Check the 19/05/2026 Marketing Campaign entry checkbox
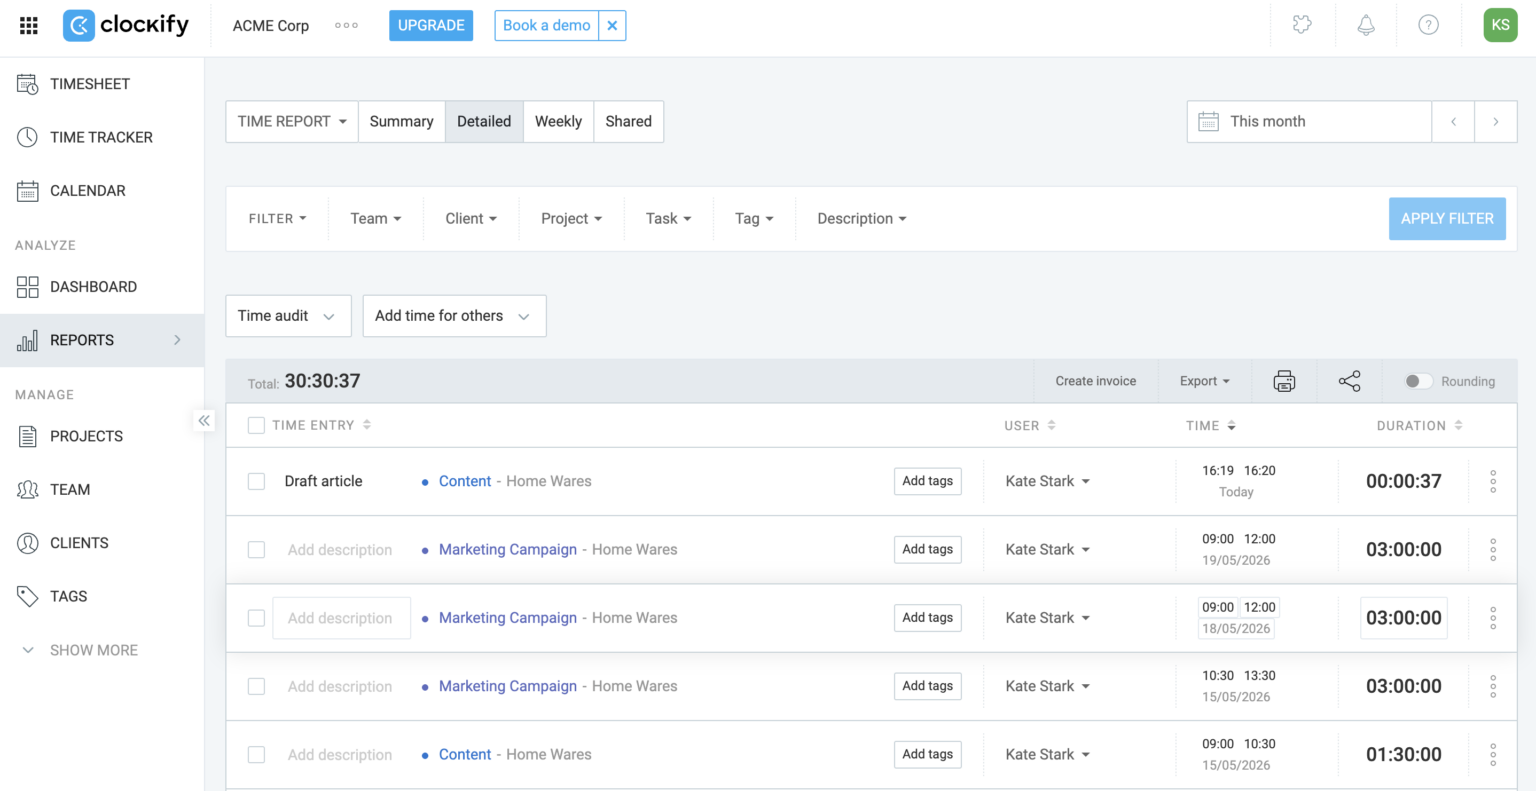 (256, 550)
